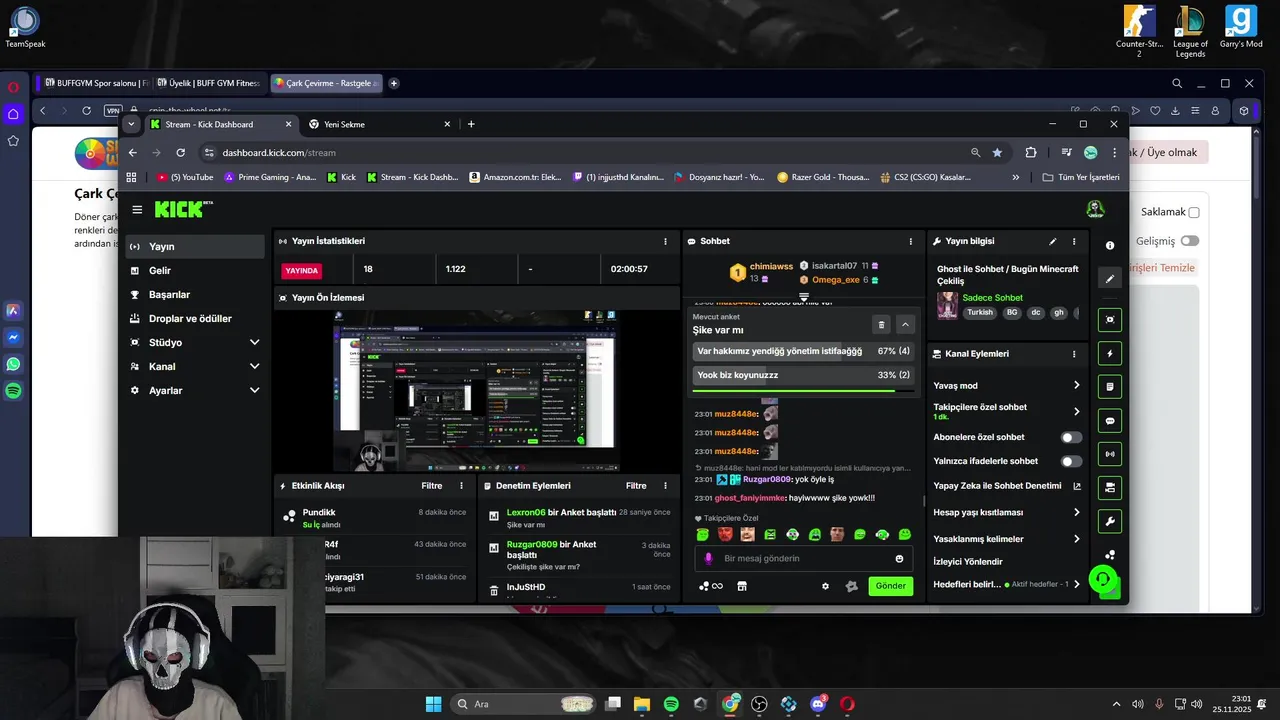Viewport: 1280px width, 720px height.
Task: Click poll option Var hakkımız yendiğğ
Action: click(803, 351)
